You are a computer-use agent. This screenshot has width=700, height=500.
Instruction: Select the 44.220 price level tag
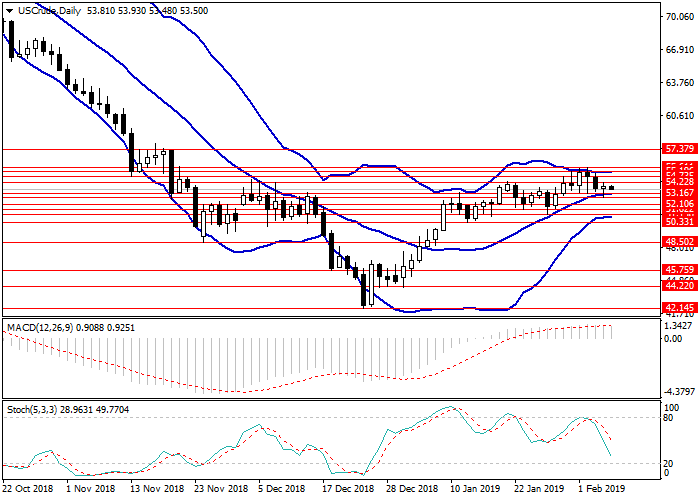click(680, 286)
